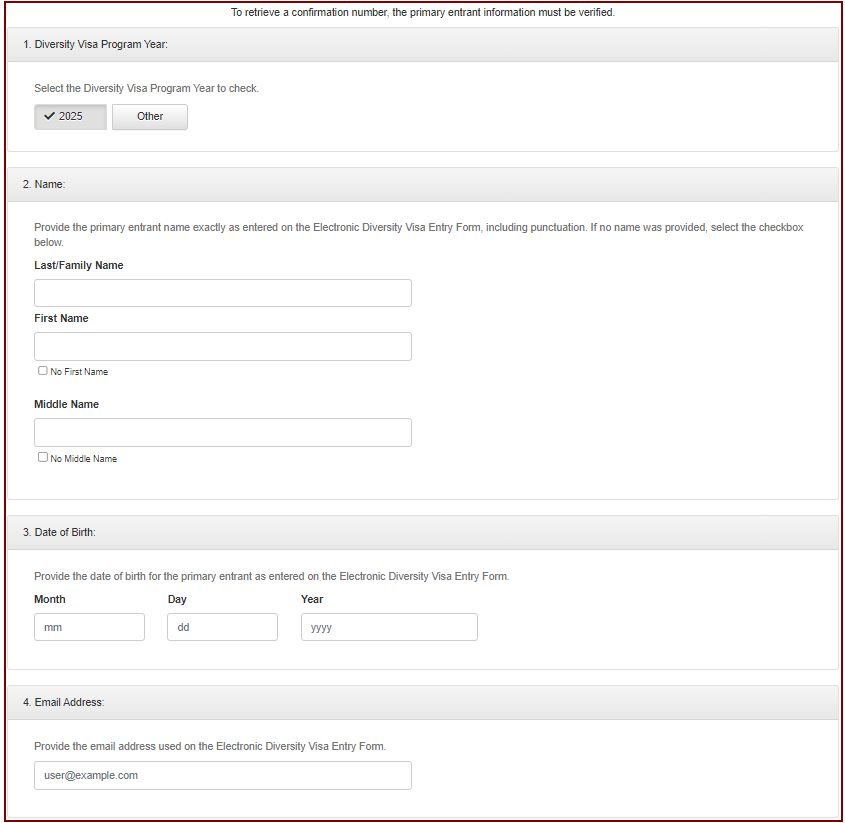Click the 4. Email Address section header
845x823 pixels.
pos(423,702)
